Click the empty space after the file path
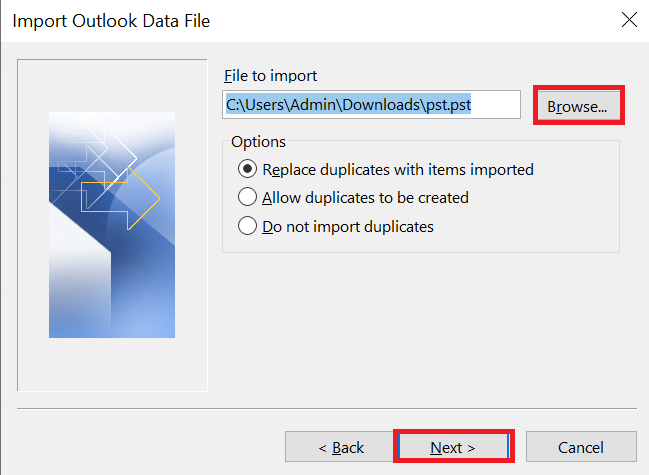 495,105
